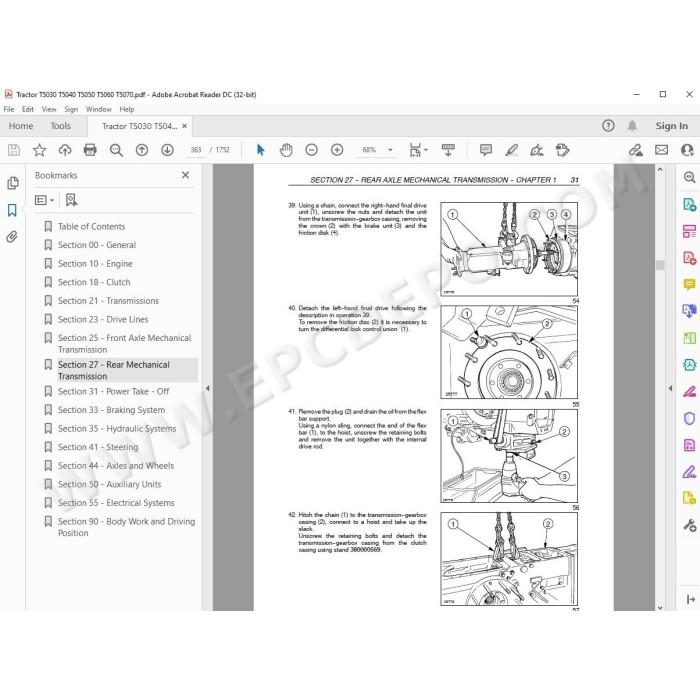
Task: Switch to the Tools tab
Action: coord(60,126)
